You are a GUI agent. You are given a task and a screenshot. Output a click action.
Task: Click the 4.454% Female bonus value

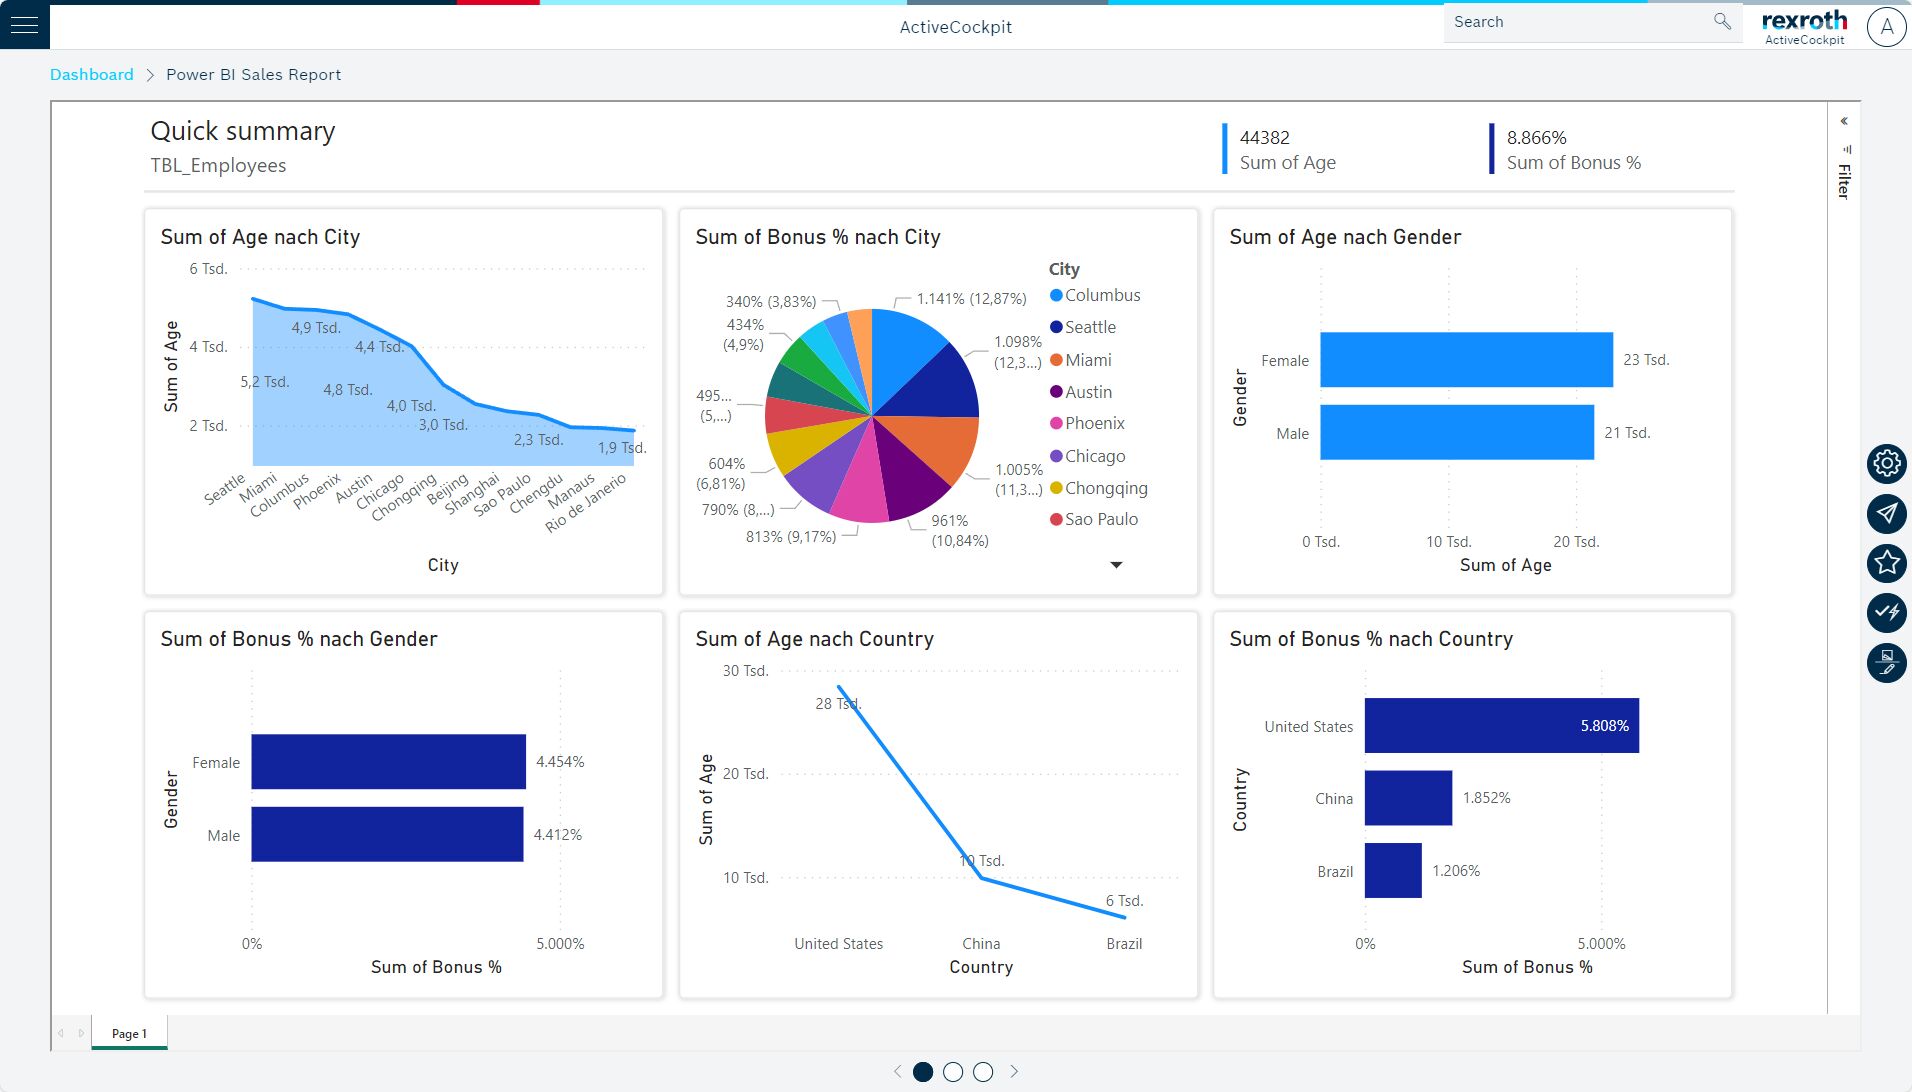[560, 761]
